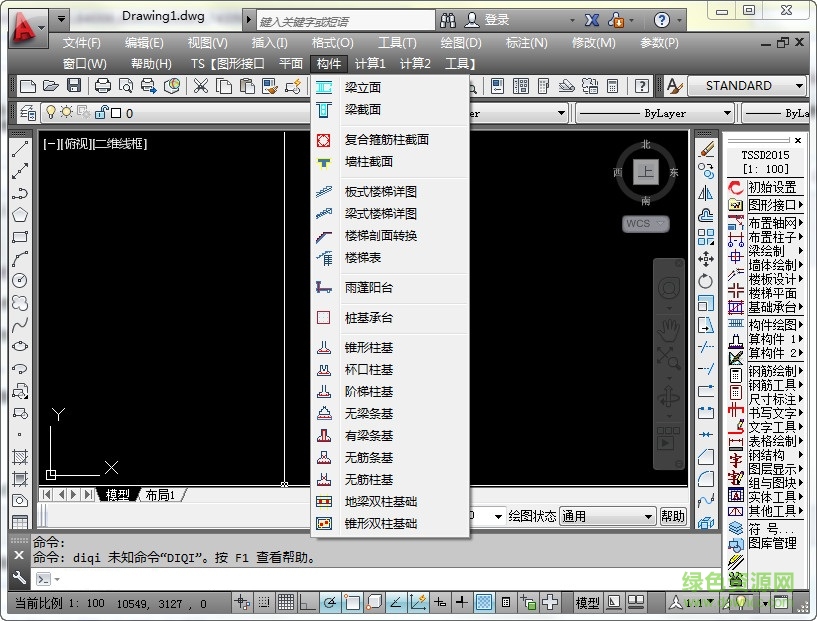817x621 pixels.
Task: Select 布置轴网 from the TSSD sidebar
Action: [x=771, y=220]
